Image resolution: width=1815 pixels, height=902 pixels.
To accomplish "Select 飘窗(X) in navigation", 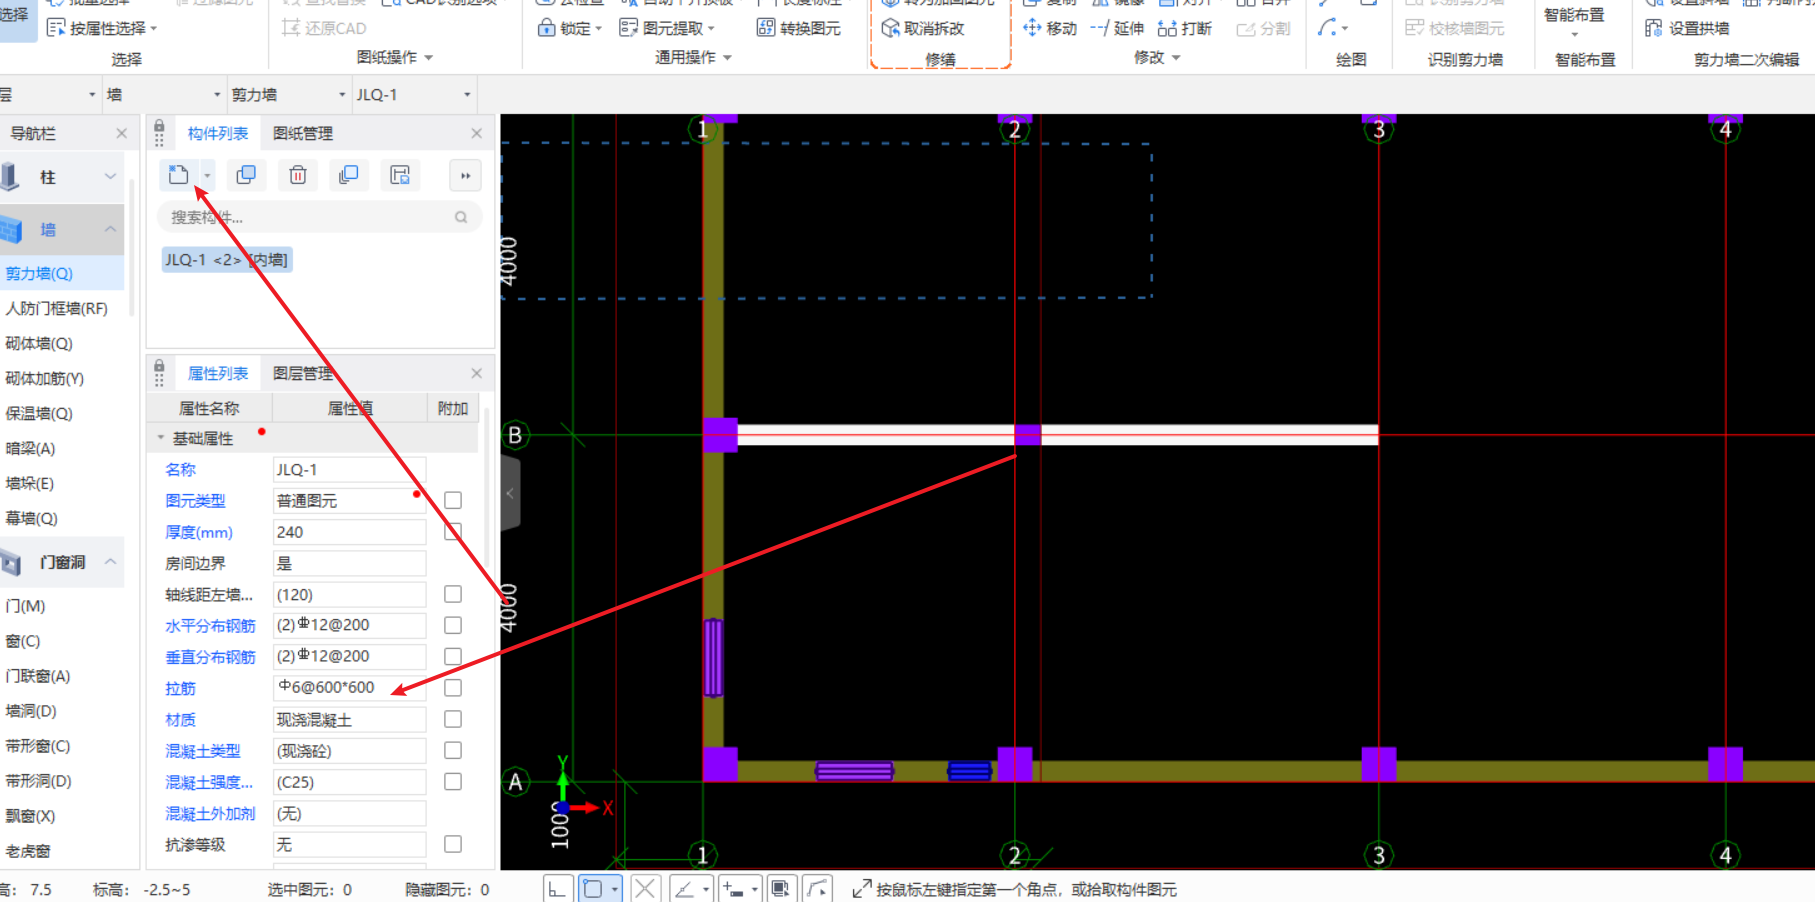I will (x=31, y=816).
